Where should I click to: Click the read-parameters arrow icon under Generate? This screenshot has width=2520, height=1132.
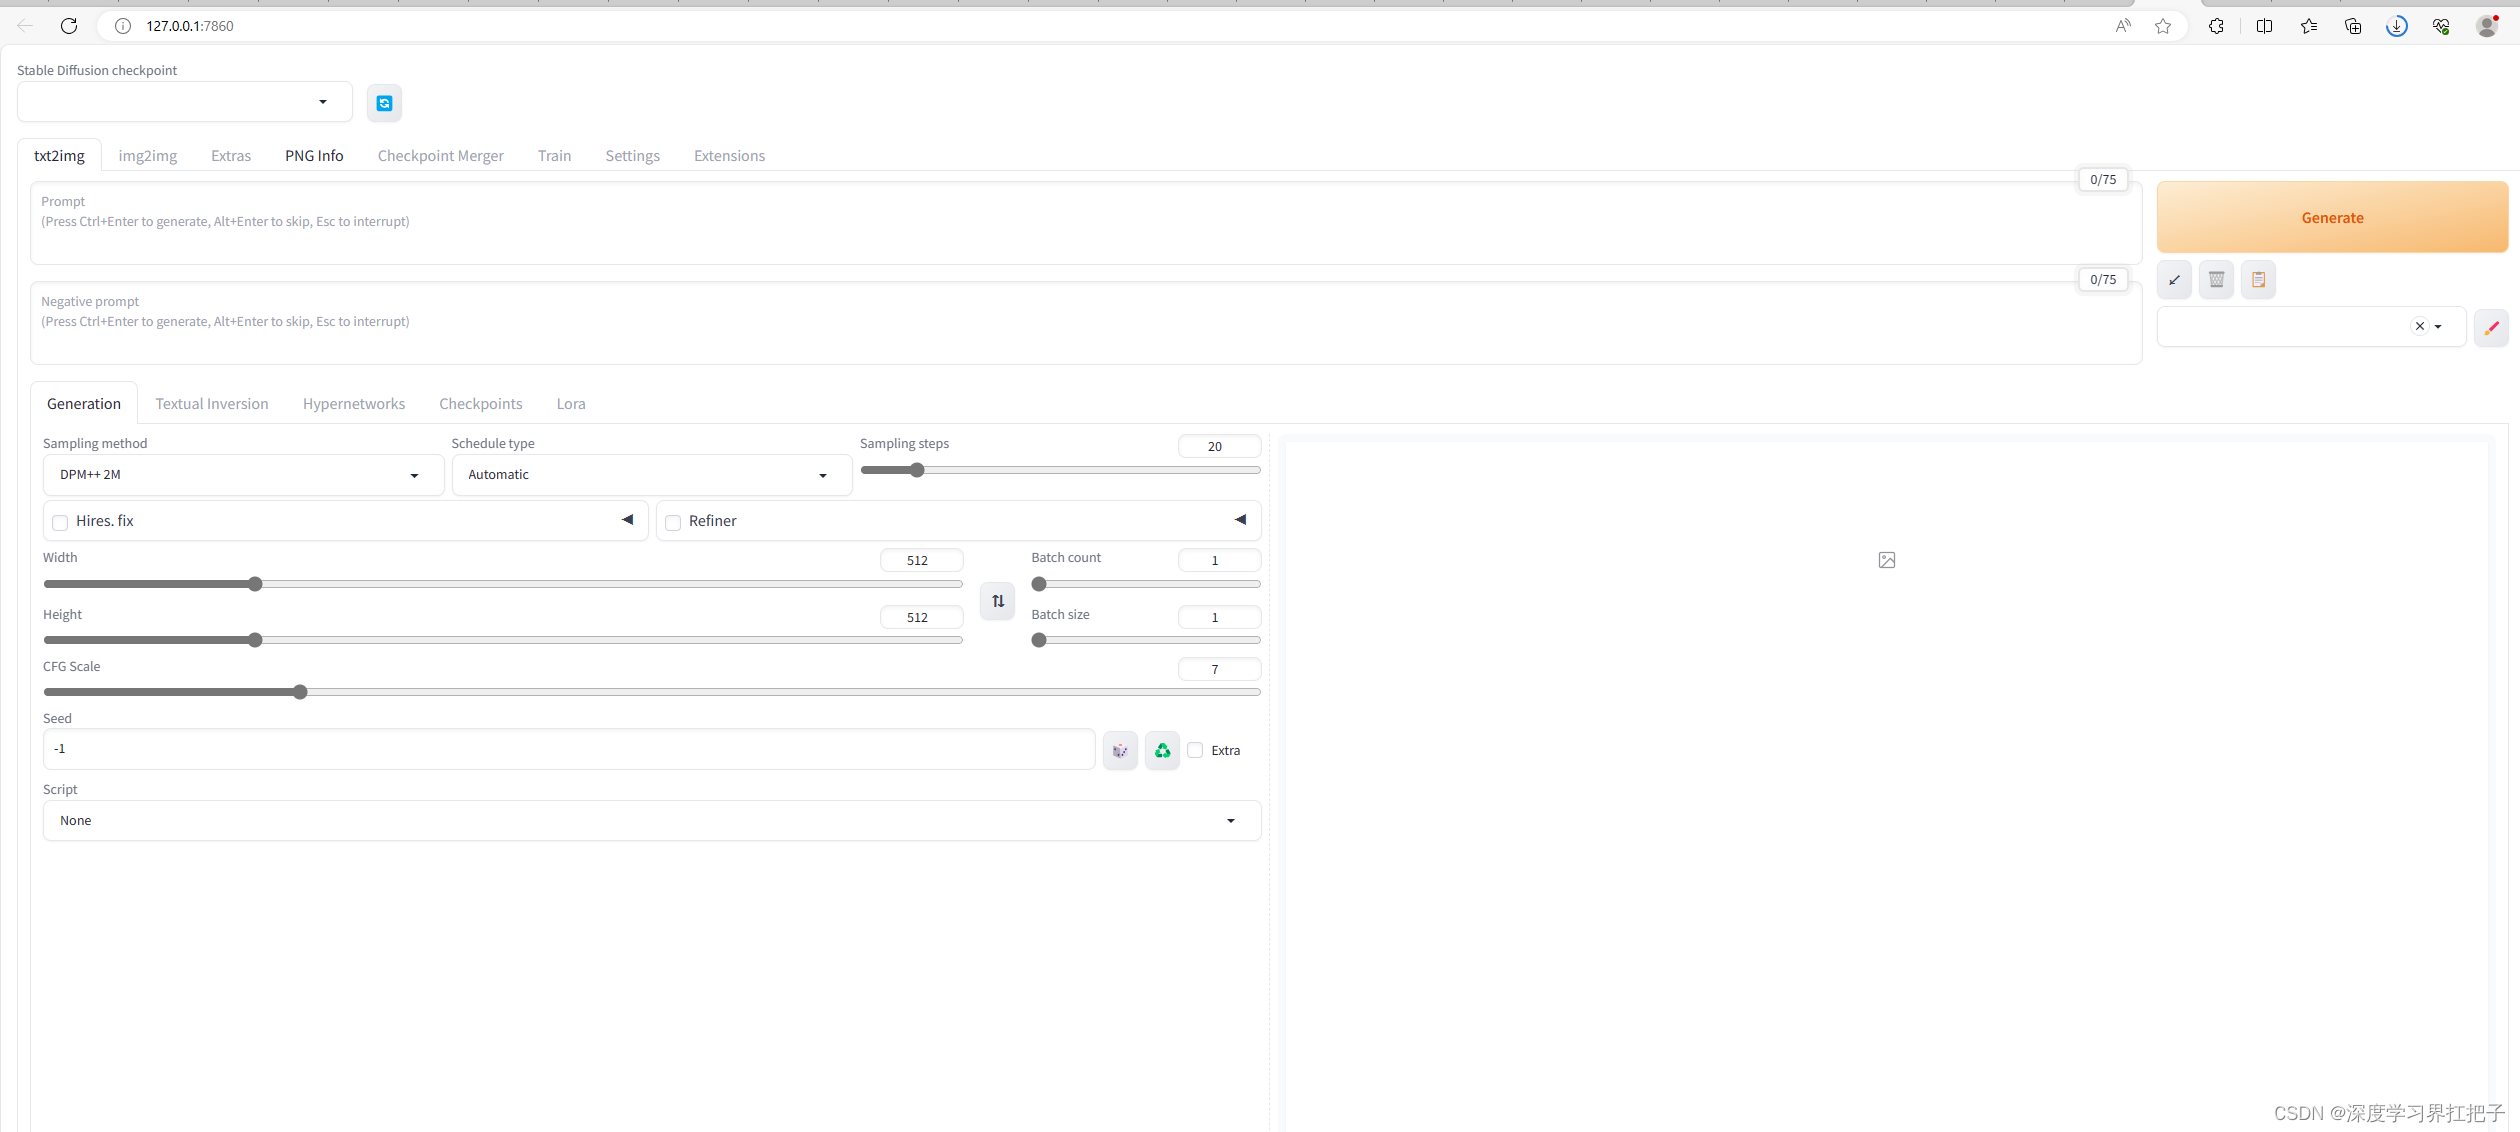pos(2174,280)
